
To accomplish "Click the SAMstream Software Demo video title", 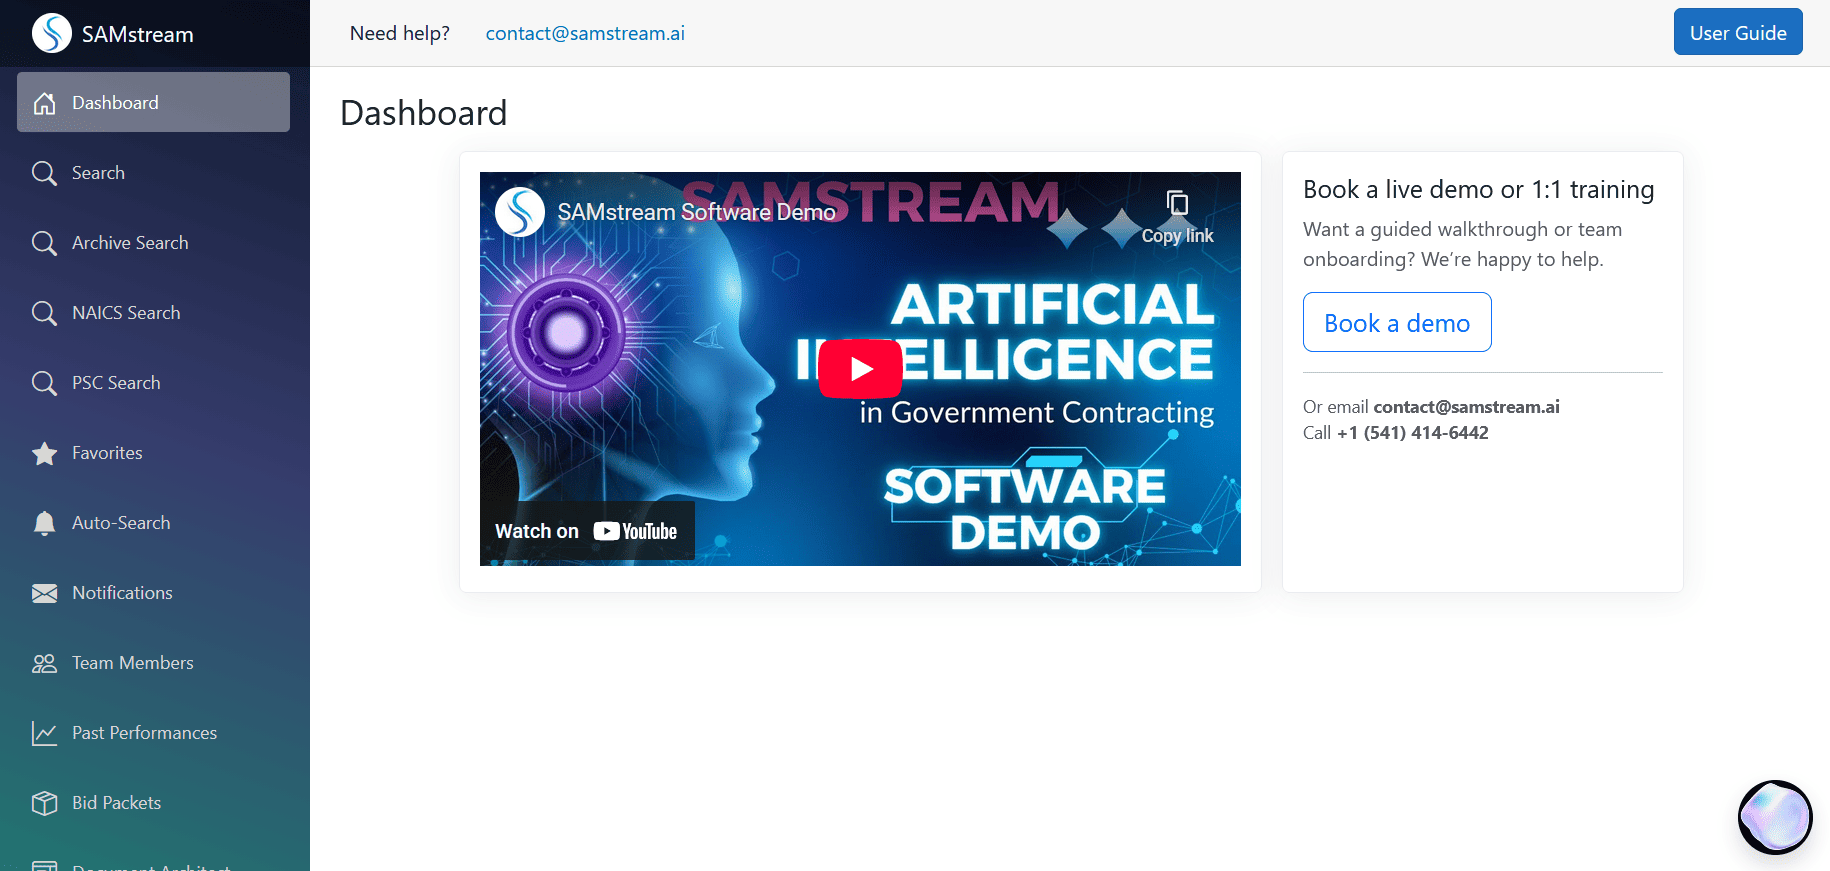I will click(x=696, y=212).
